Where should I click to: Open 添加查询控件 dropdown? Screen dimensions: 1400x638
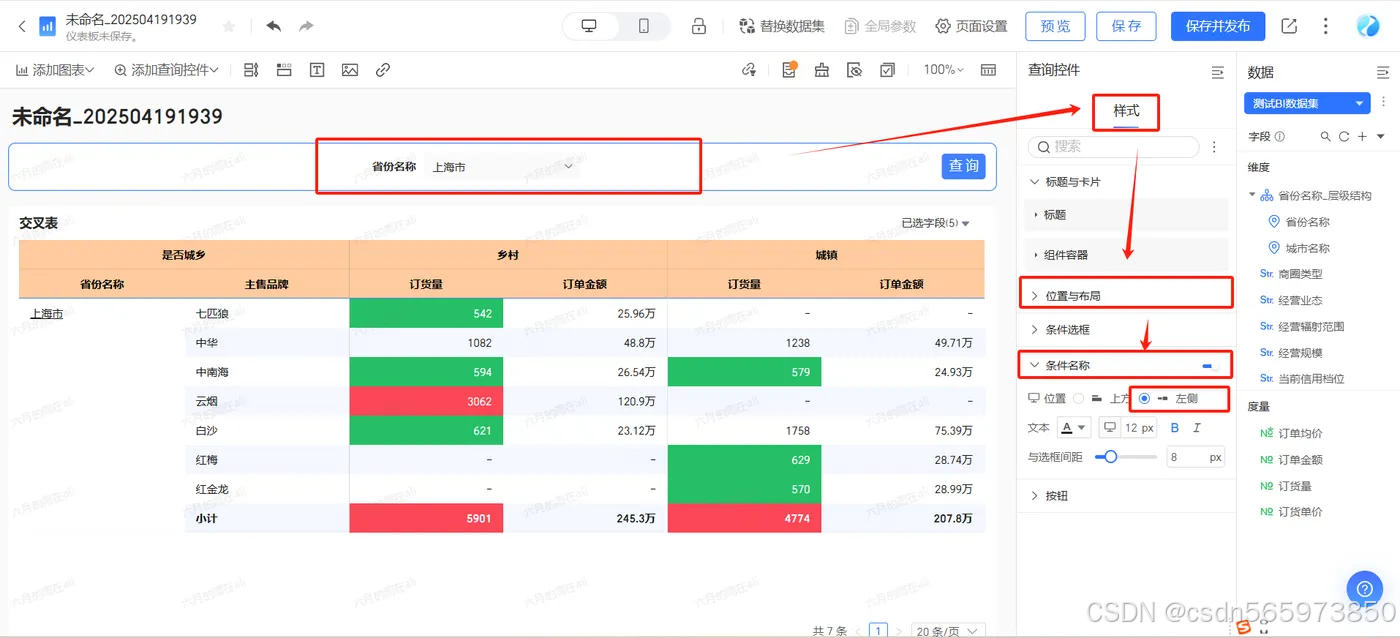coord(167,70)
